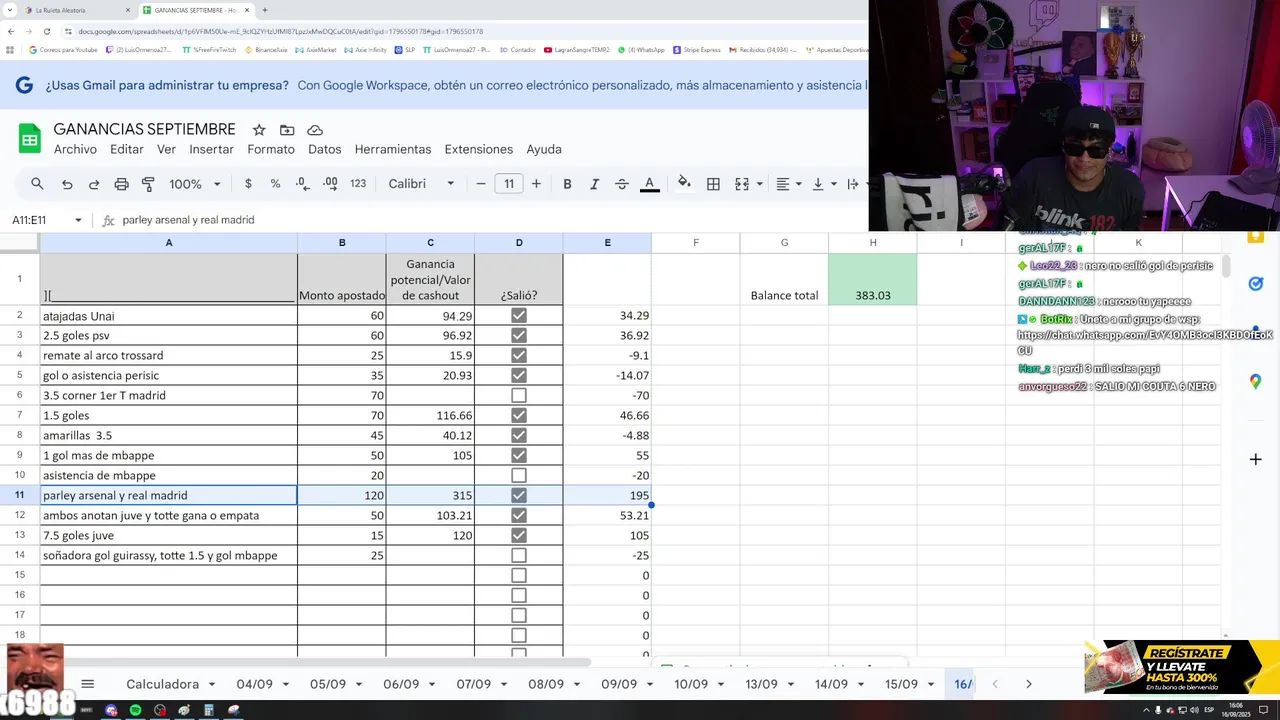Viewport: 1280px width, 720px height.
Task: Toggle italic formatting
Action: [594, 184]
